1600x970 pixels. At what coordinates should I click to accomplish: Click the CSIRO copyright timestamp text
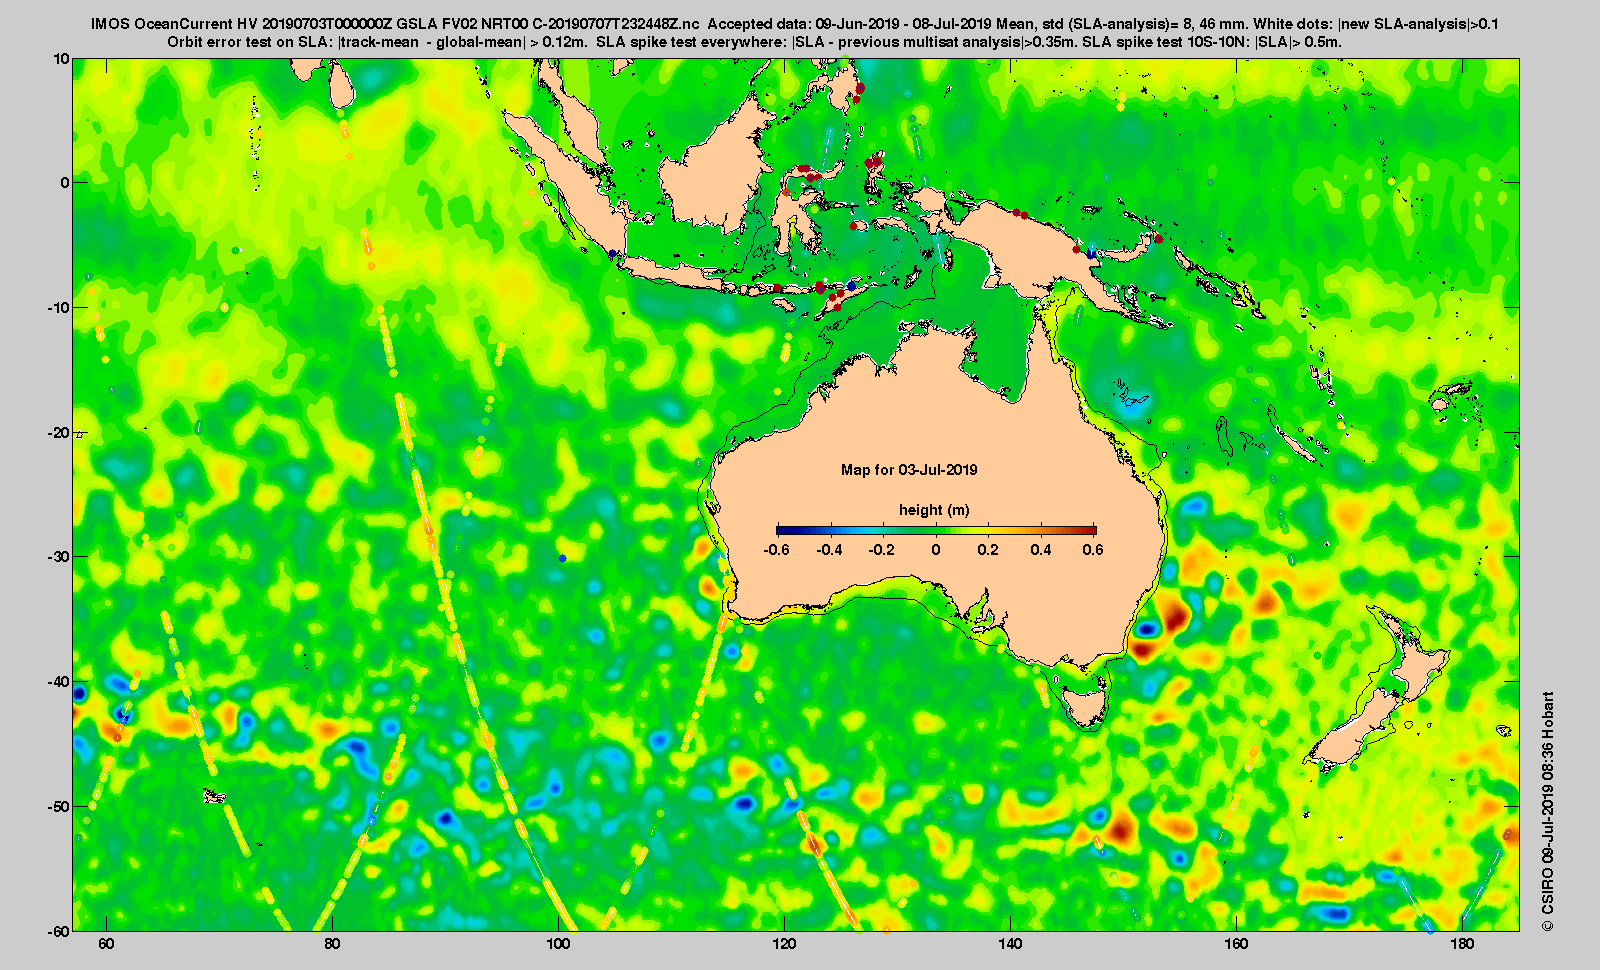click(x=1548, y=811)
